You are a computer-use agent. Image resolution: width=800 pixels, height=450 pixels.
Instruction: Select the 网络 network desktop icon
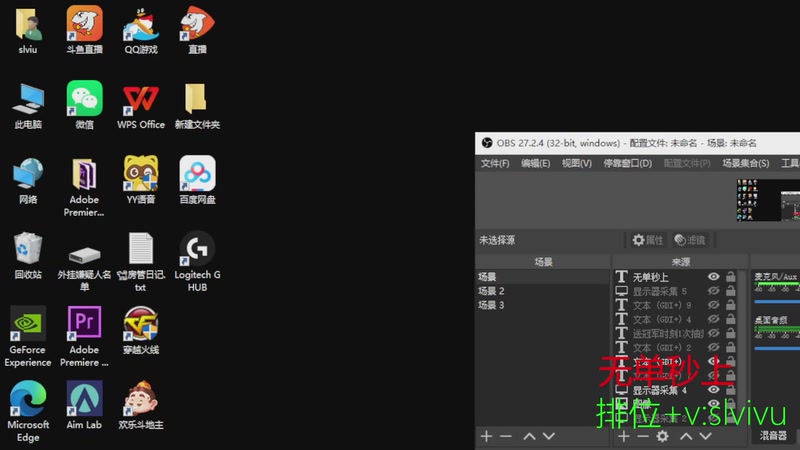pyautogui.click(x=28, y=181)
